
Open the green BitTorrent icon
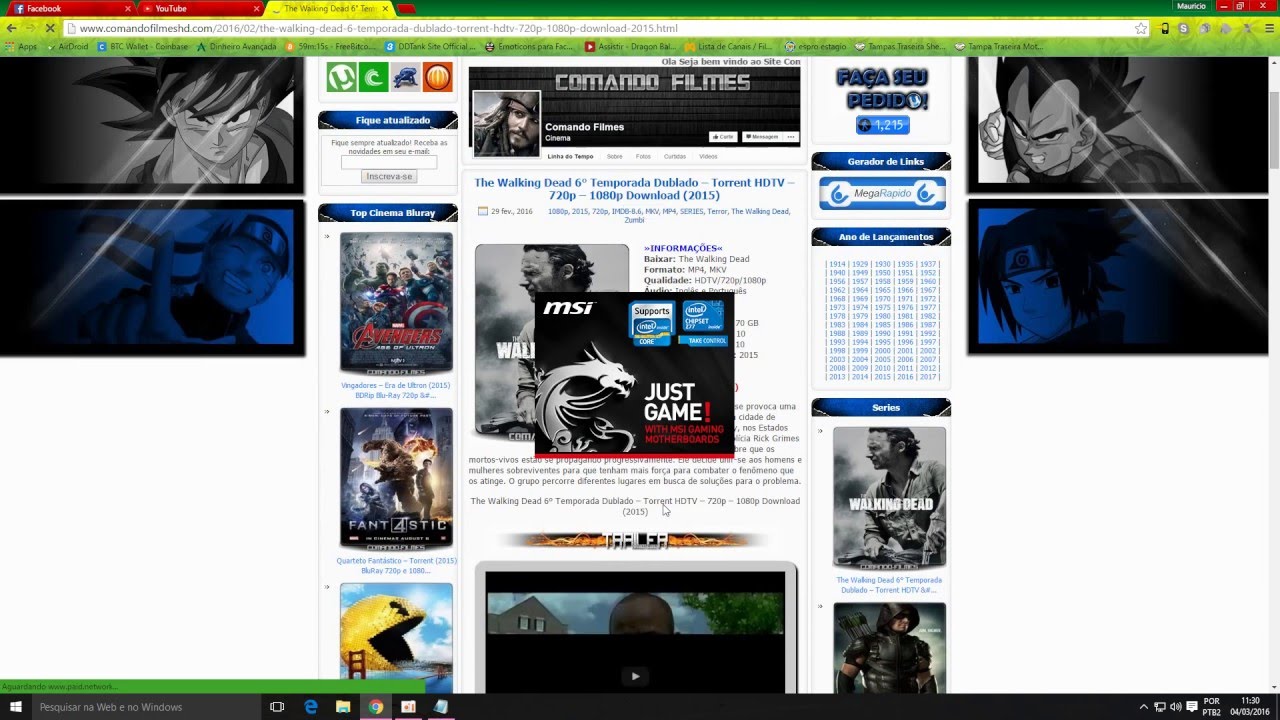click(x=373, y=77)
